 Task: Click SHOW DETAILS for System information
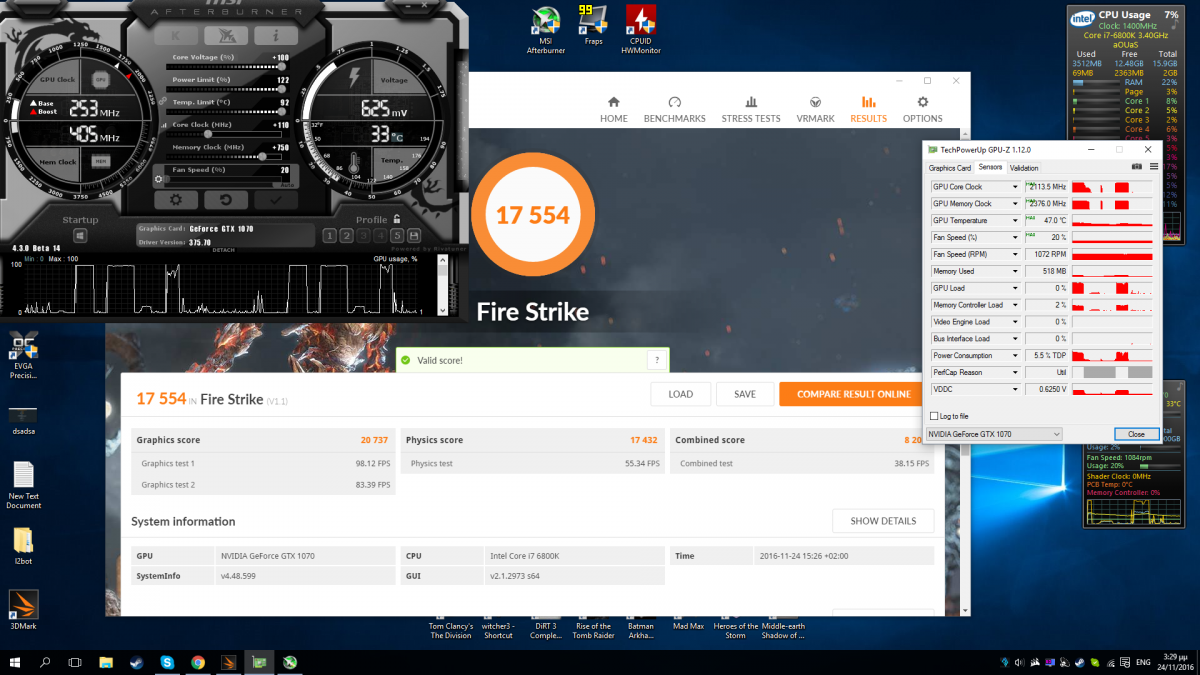[x=883, y=521]
